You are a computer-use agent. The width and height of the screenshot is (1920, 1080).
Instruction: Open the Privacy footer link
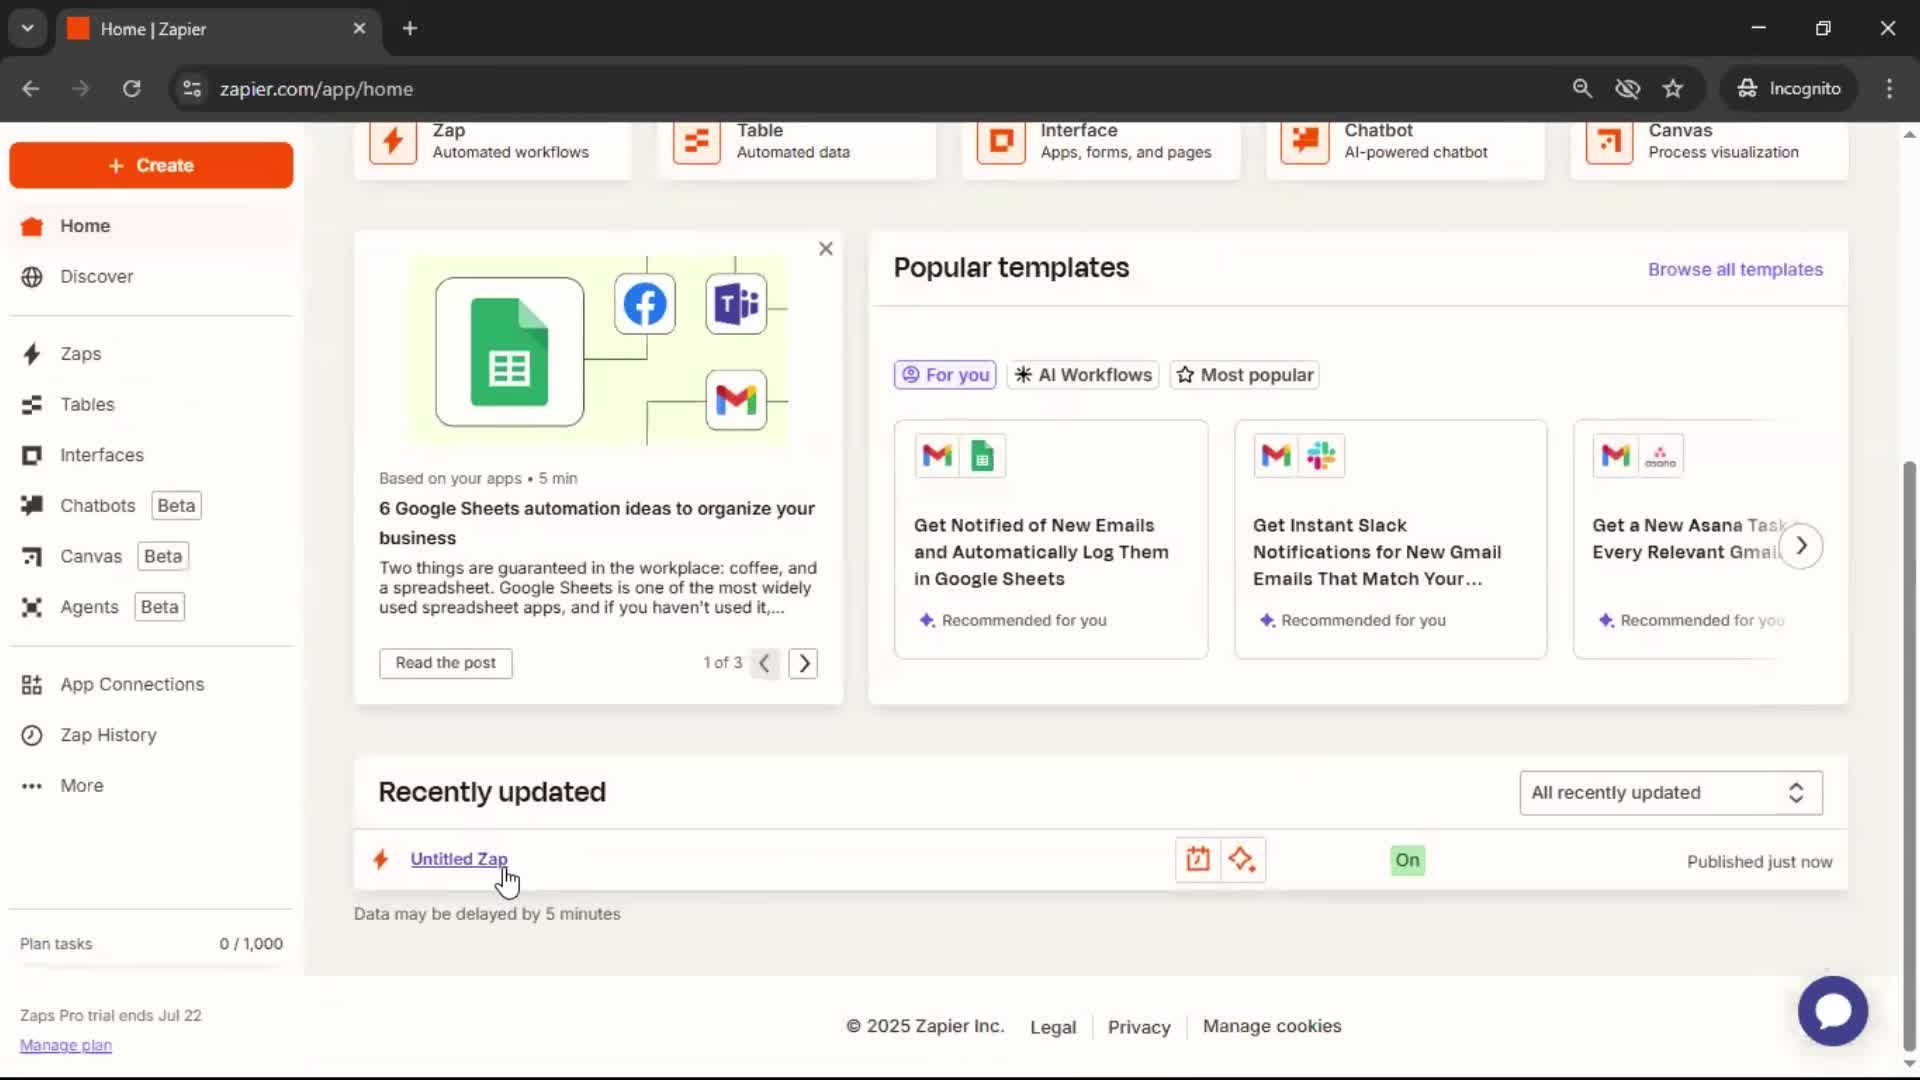[x=1139, y=1027]
